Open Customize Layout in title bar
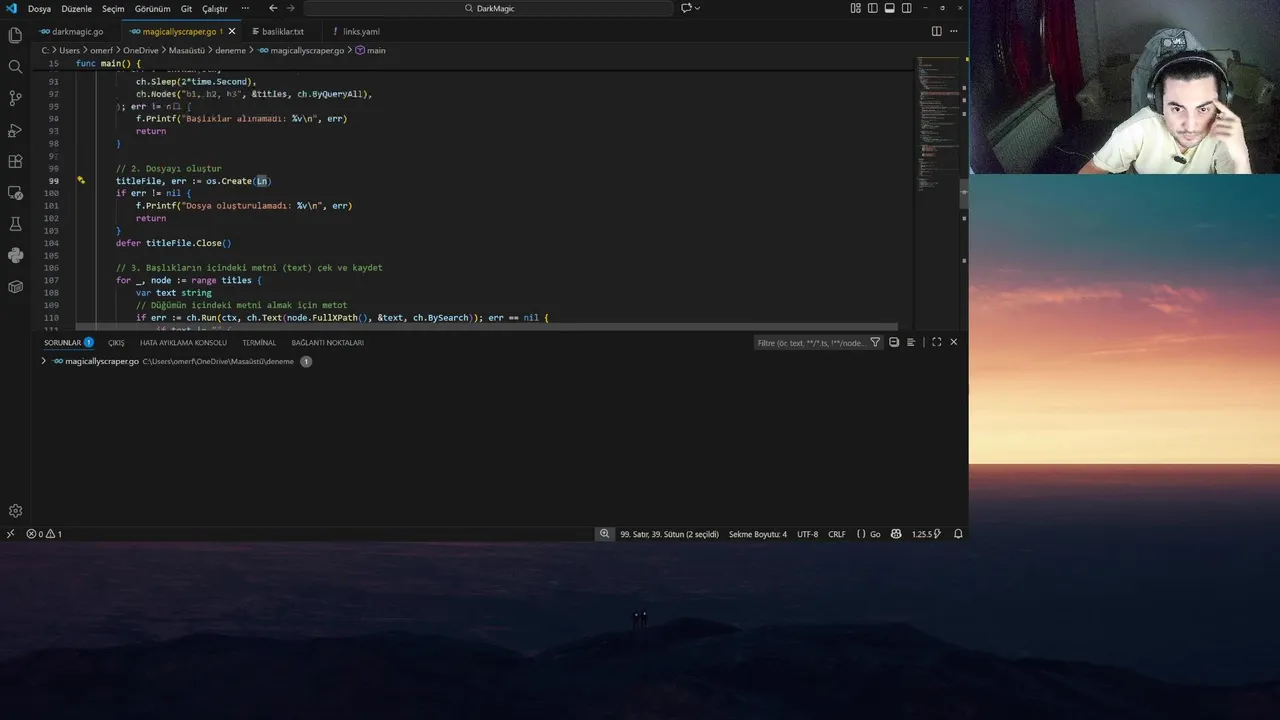The image size is (1280, 720). 856,8
